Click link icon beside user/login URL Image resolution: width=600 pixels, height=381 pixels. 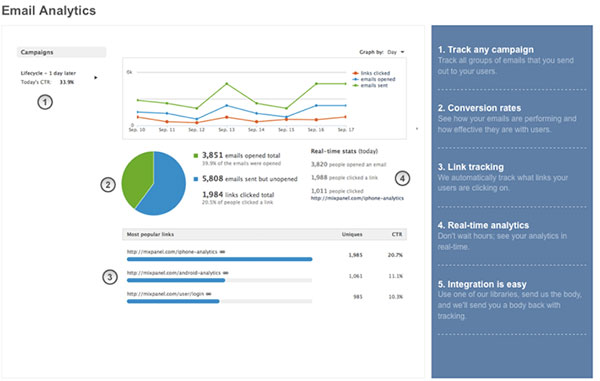[209, 294]
